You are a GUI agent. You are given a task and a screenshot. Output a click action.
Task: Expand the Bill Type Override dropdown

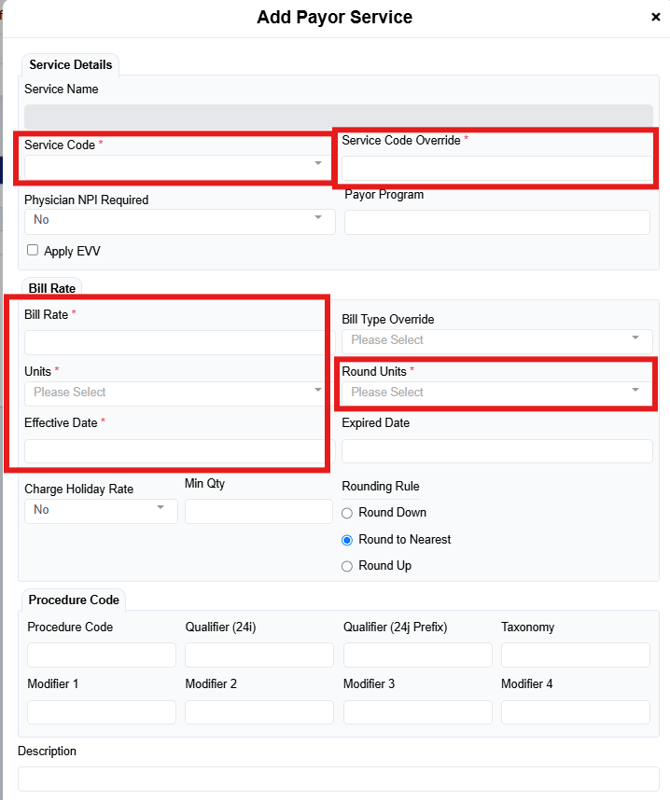pyautogui.click(x=497, y=340)
